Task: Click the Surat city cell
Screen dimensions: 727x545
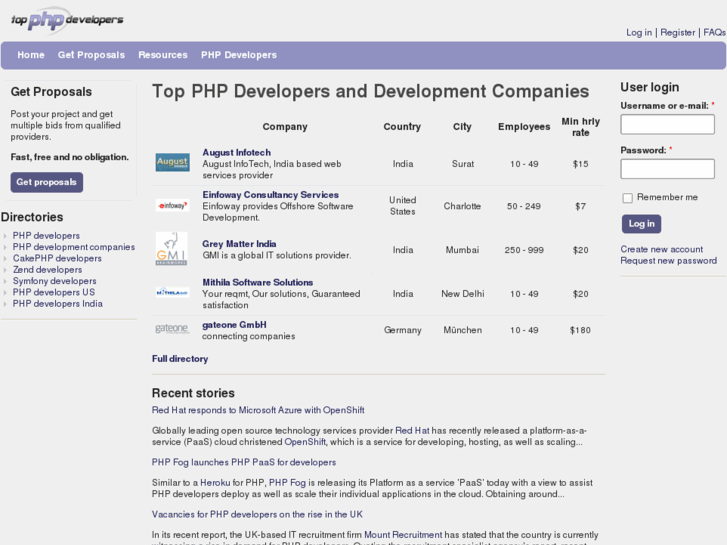Action: click(x=463, y=164)
